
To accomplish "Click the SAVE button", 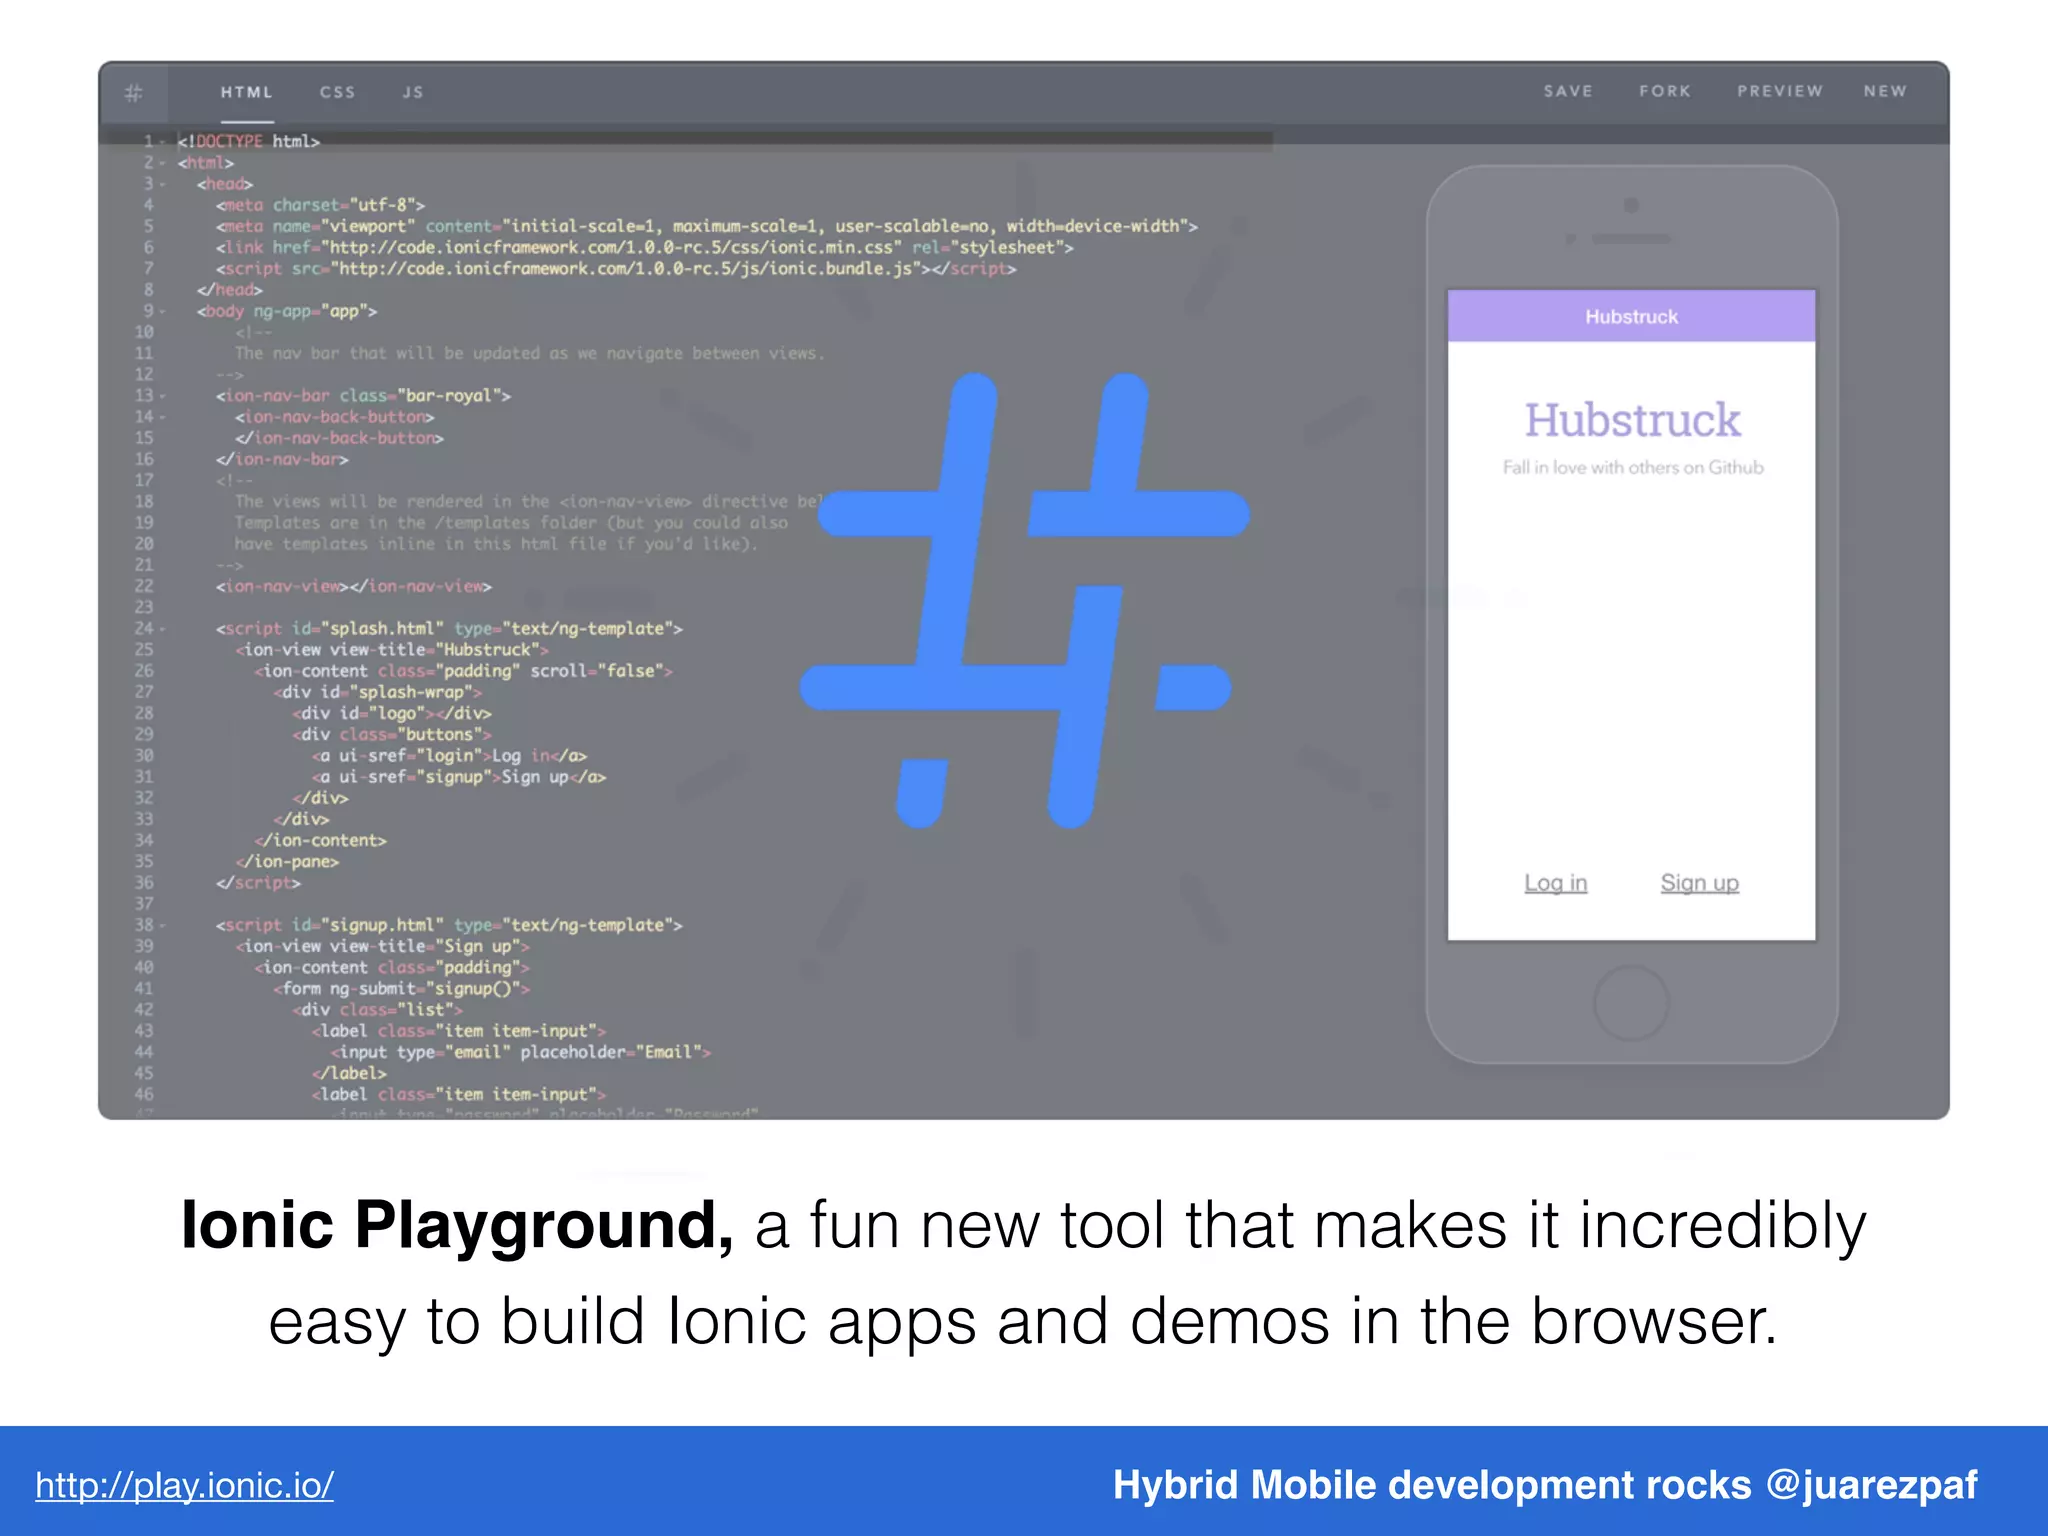I will pos(1568,91).
